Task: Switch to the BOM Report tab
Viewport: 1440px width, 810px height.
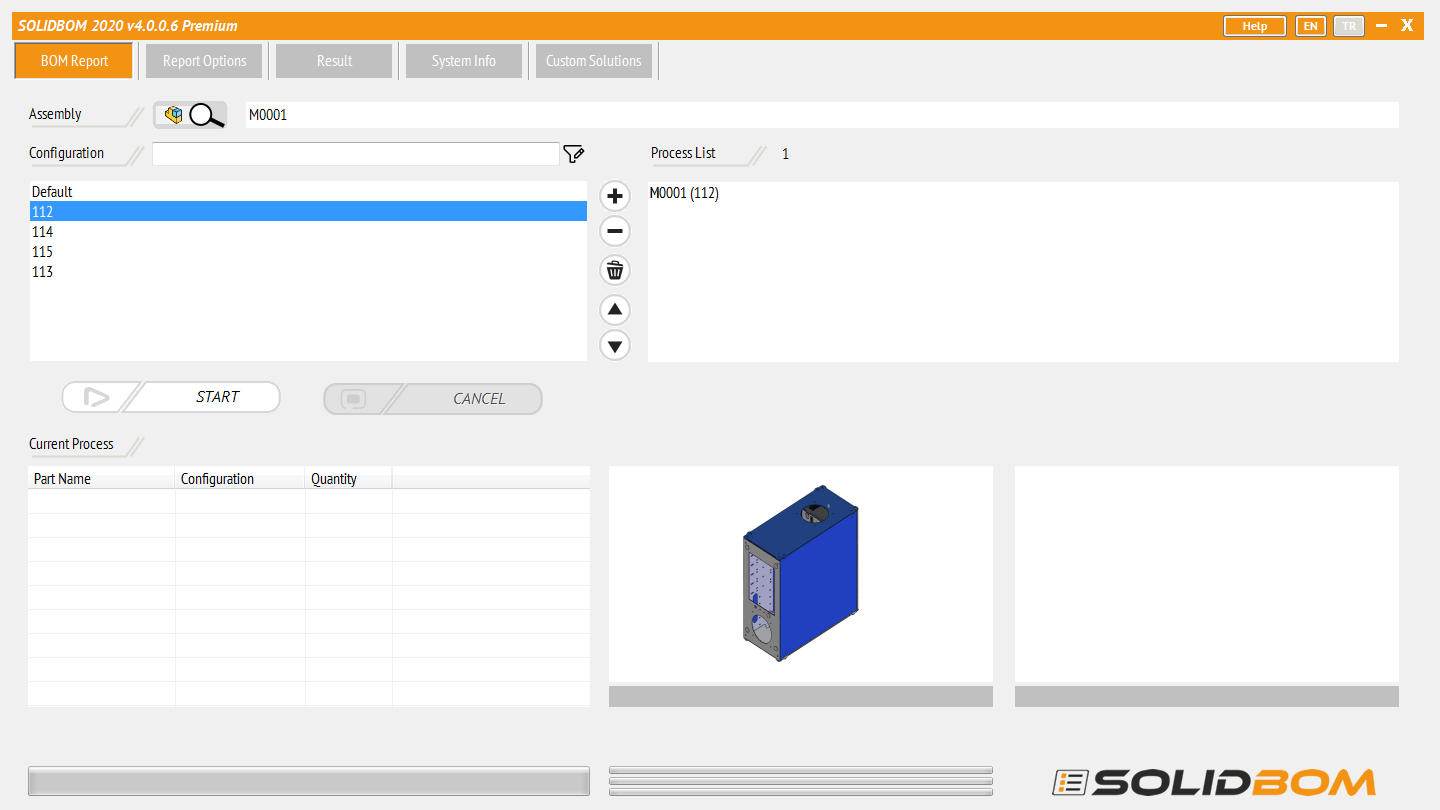Action: click(74, 61)
